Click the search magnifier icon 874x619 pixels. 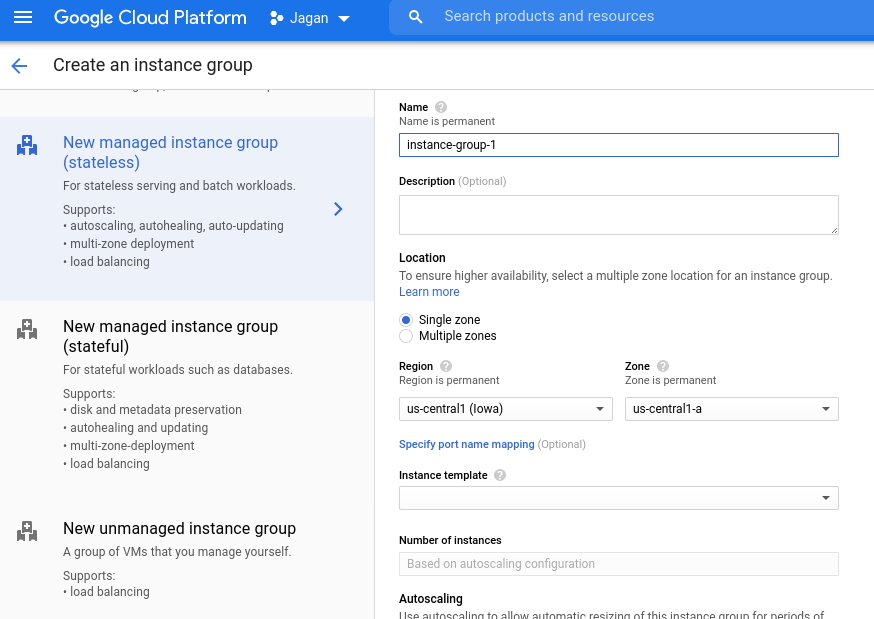coord(415,17)
